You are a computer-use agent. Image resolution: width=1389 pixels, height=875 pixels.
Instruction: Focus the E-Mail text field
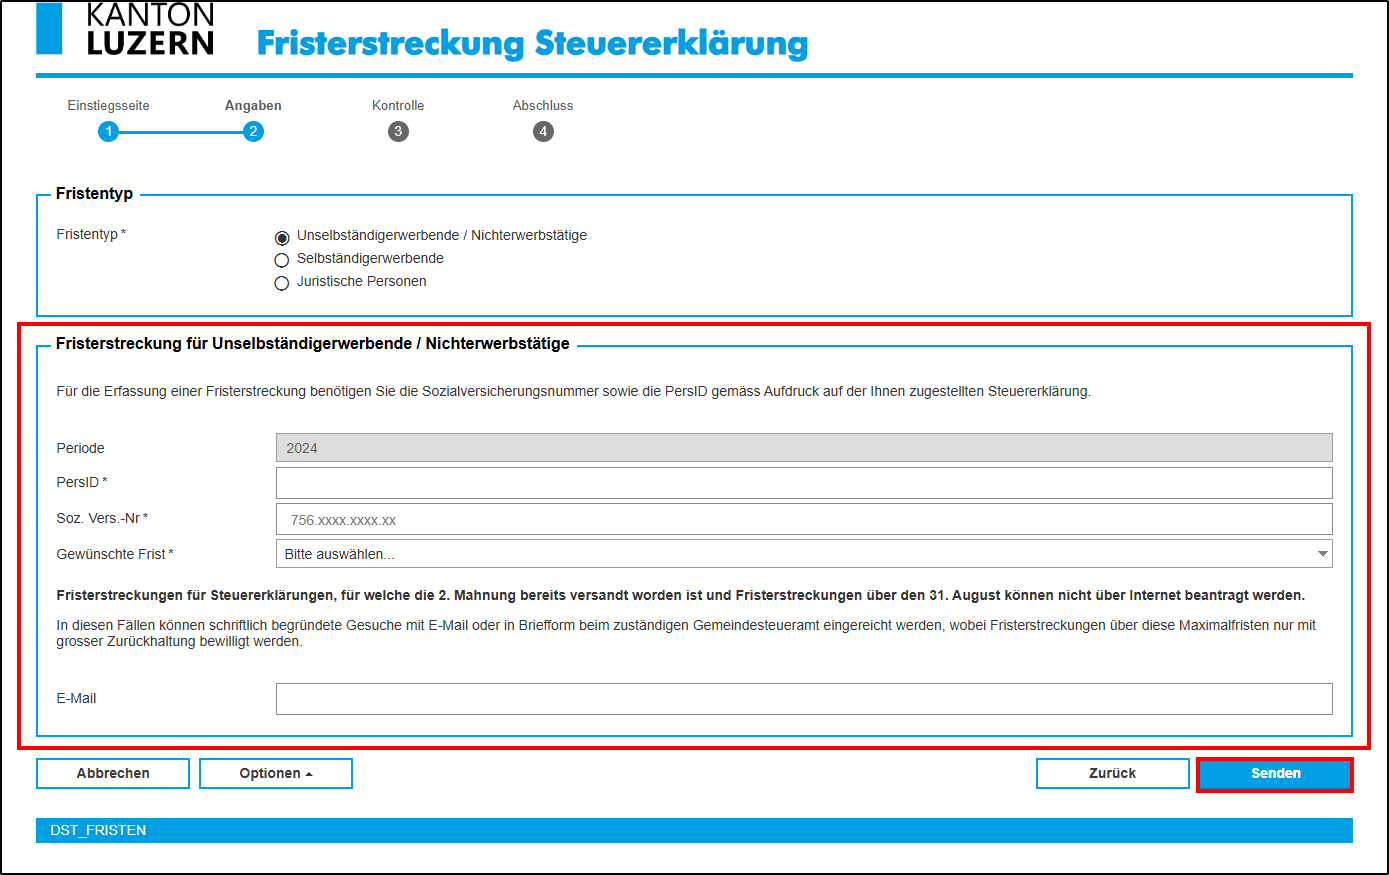tap(804, 699)
